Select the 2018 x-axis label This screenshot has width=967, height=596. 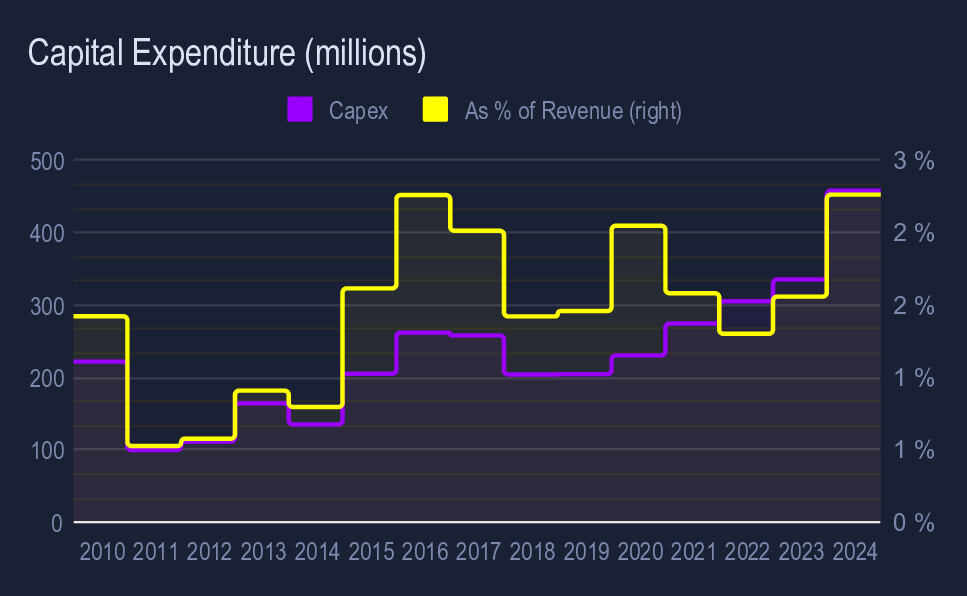pyautogui.click(x=532, y=552)
